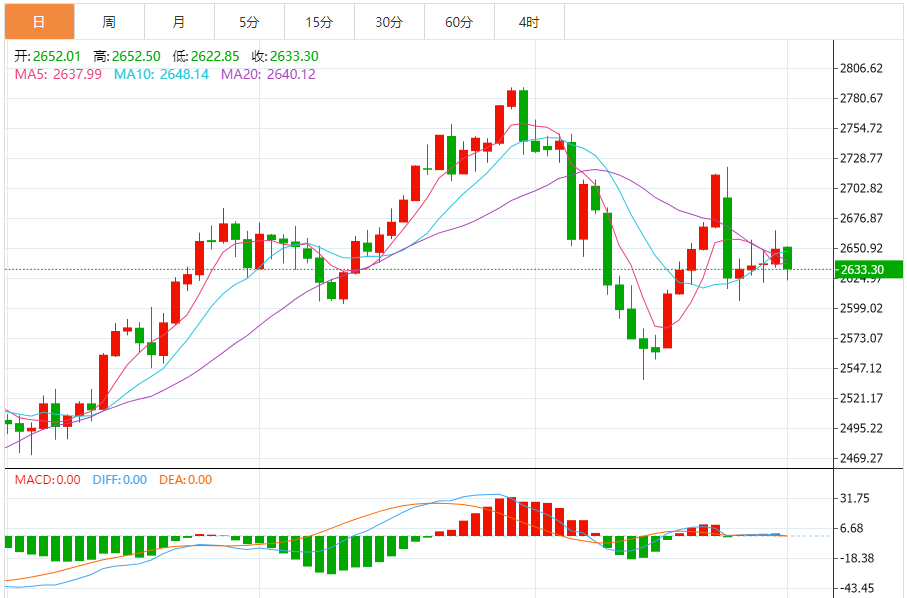The height and width of the screenshot is (598, 907).
Task: Click the 6.68 MACD axis label
Action: coord(851,529)
